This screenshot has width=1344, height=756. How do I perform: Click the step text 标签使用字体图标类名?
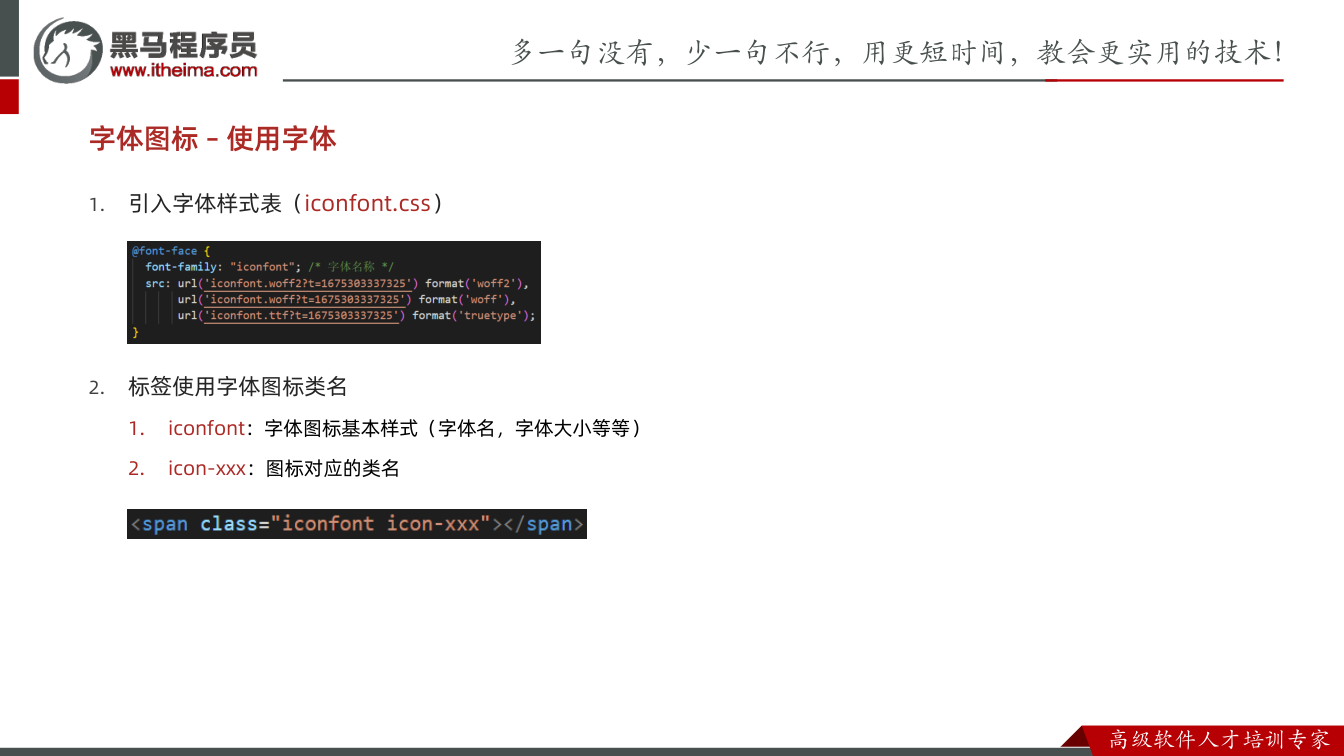pyautogui.click(x=238, y=386)
